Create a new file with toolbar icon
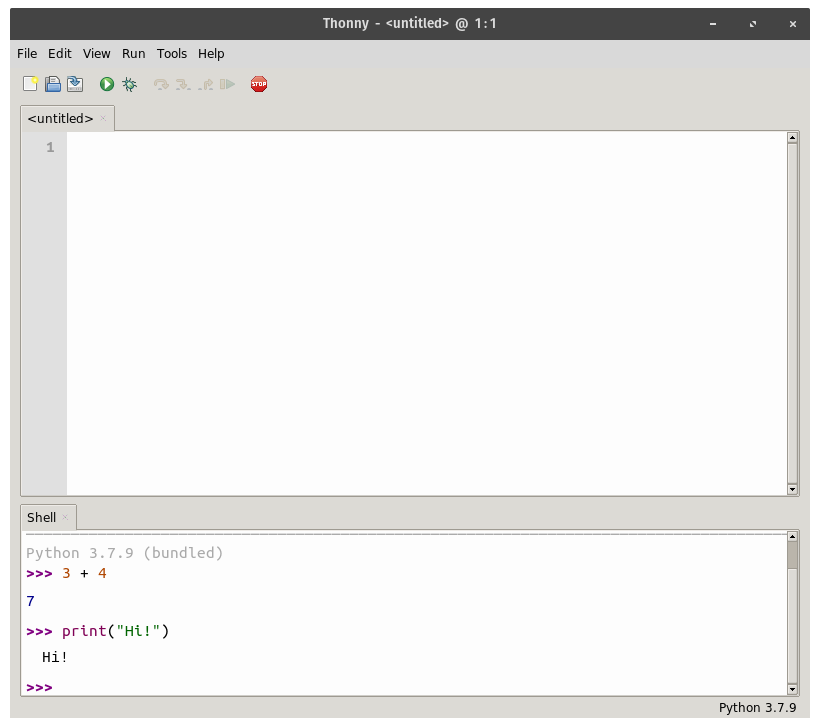The image size is (820, 728). click(x=30, y=84)
